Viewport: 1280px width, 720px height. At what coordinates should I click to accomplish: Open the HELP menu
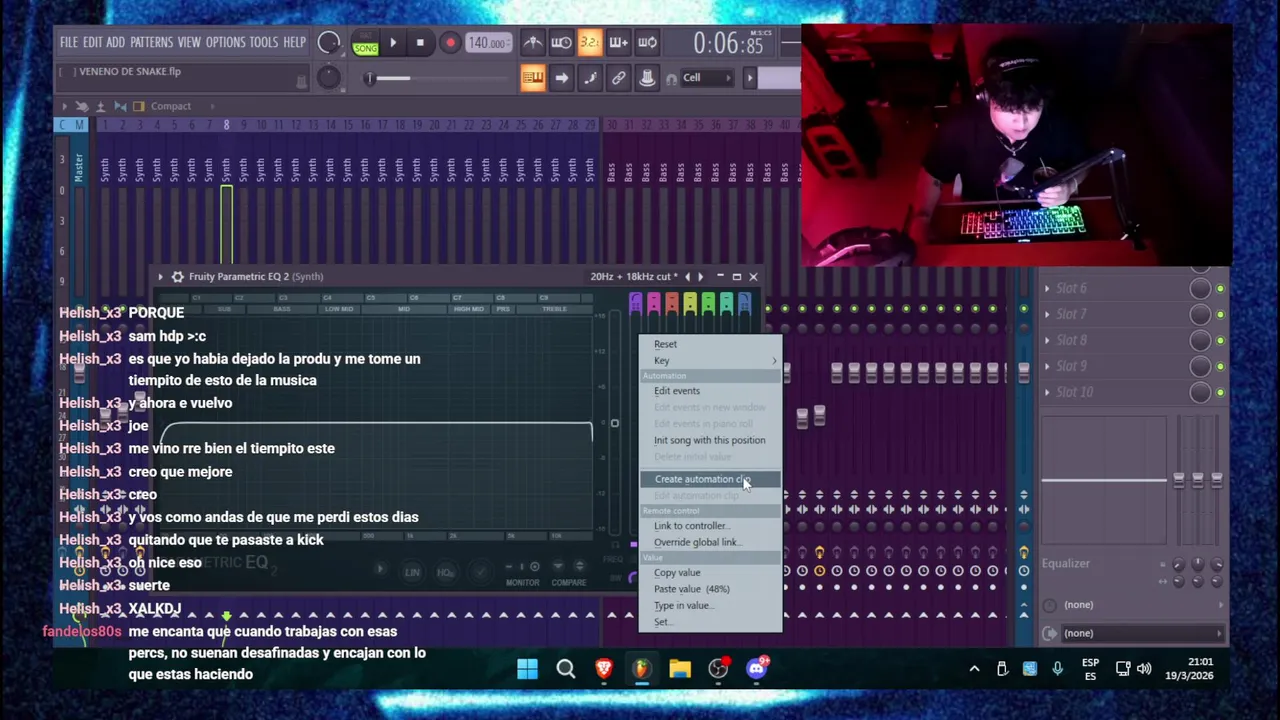pyautogui.click(x=294, y=43)
